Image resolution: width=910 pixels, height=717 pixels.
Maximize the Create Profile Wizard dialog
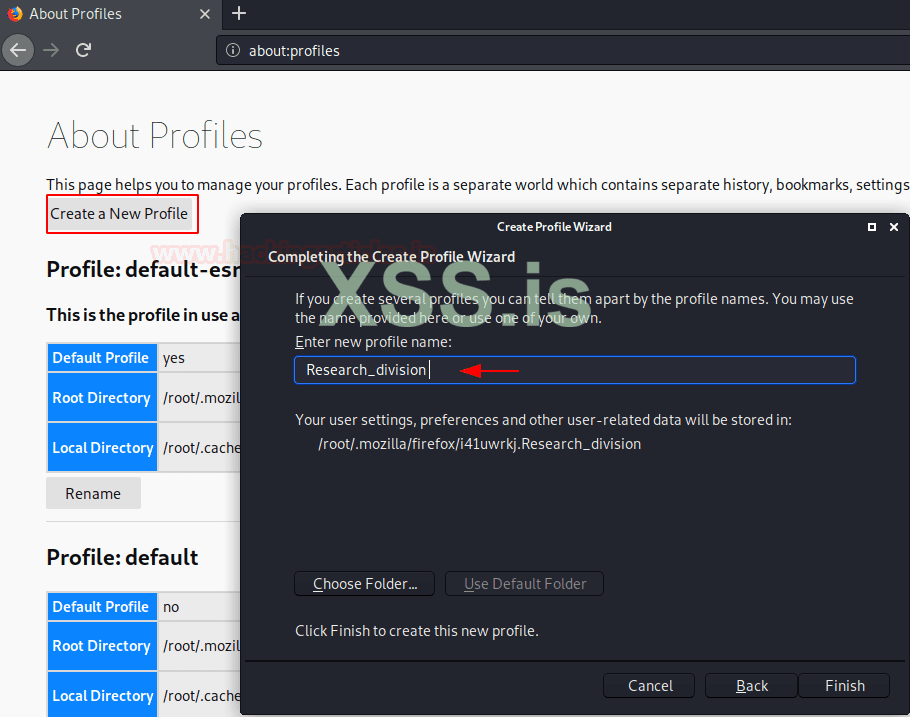872,227
